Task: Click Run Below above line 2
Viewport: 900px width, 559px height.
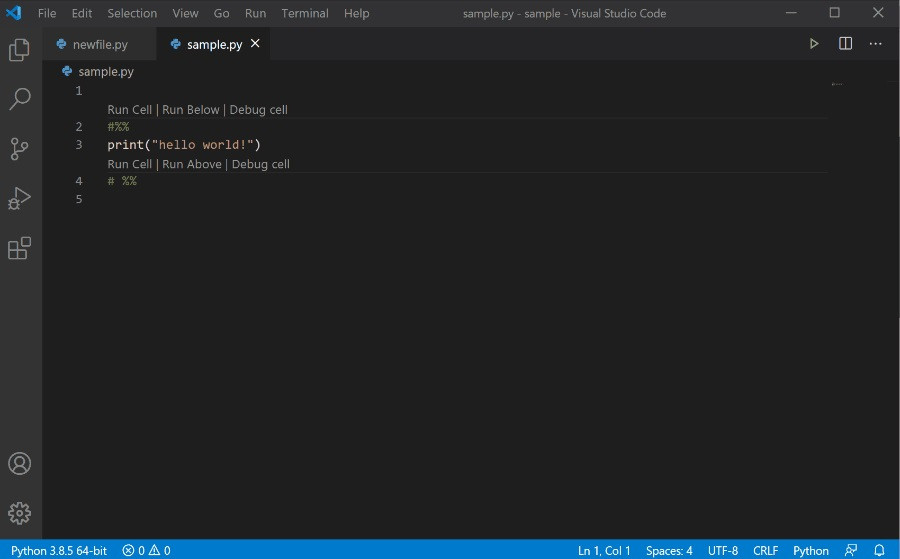Action: [191, 110]
